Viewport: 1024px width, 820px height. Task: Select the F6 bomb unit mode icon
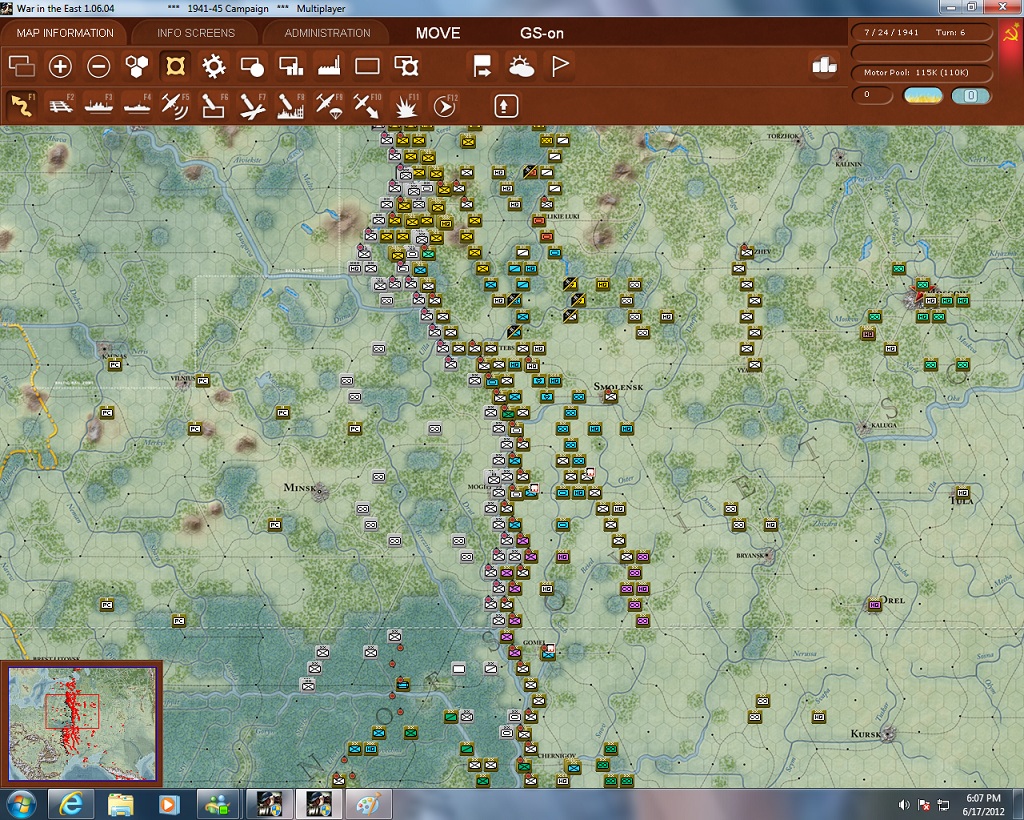click(214, 106)
